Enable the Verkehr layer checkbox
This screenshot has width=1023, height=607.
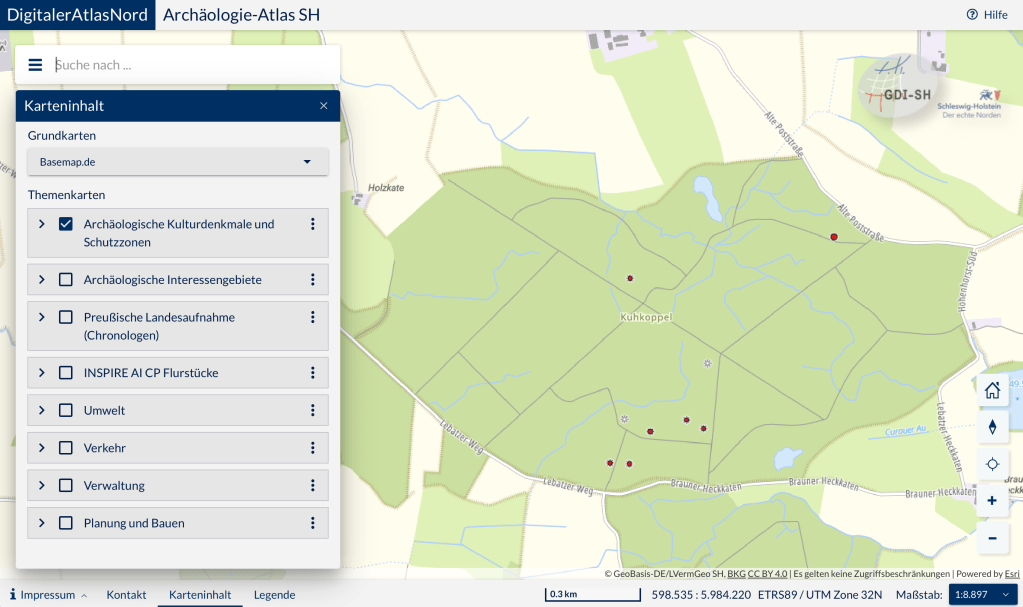tap(66, 448)
